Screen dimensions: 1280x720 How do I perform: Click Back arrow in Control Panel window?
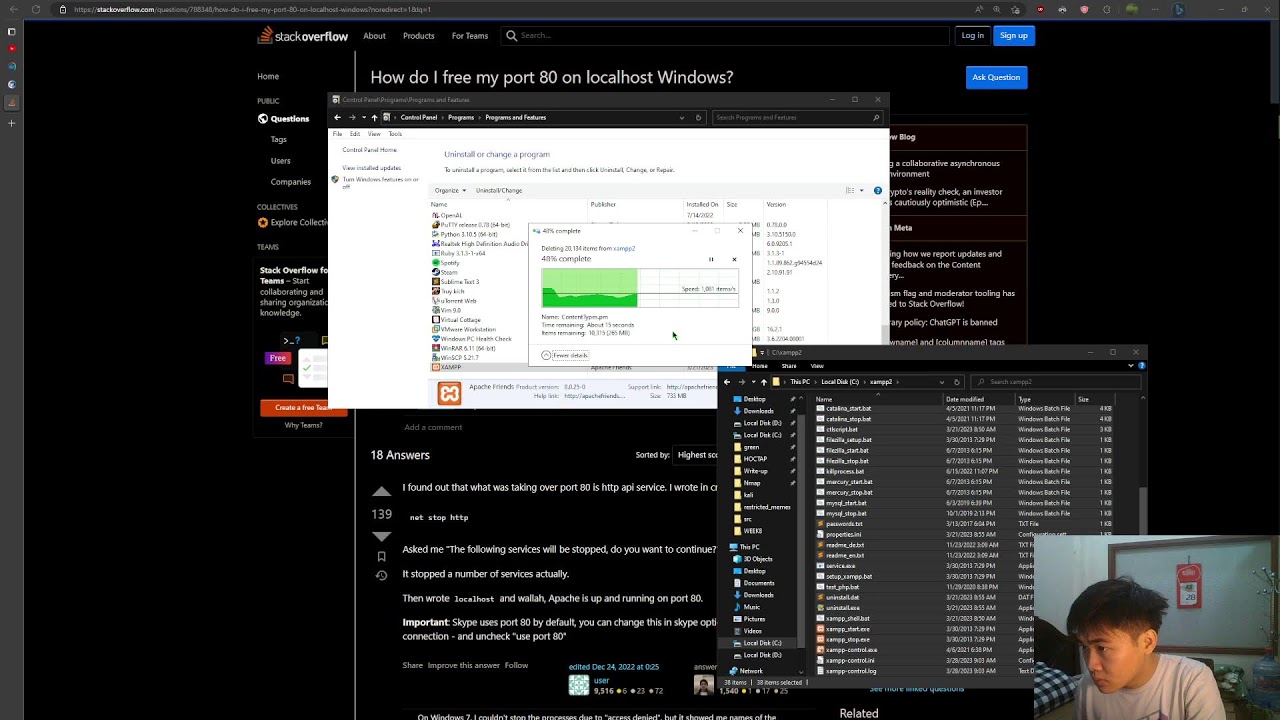(x=337, y=117)
